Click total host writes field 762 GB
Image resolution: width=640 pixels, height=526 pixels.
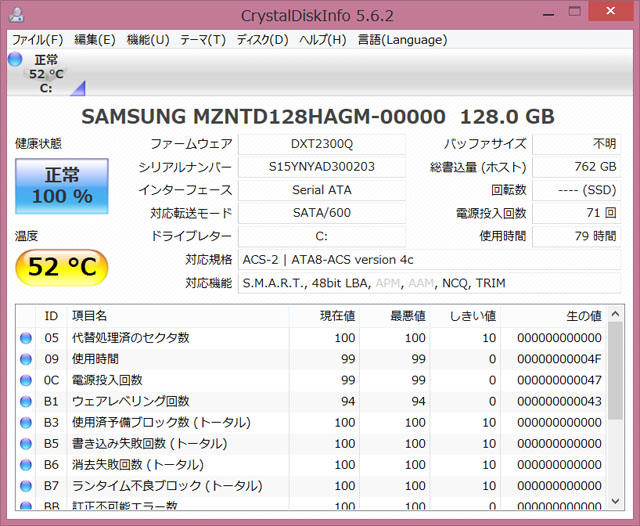[577, 167]
